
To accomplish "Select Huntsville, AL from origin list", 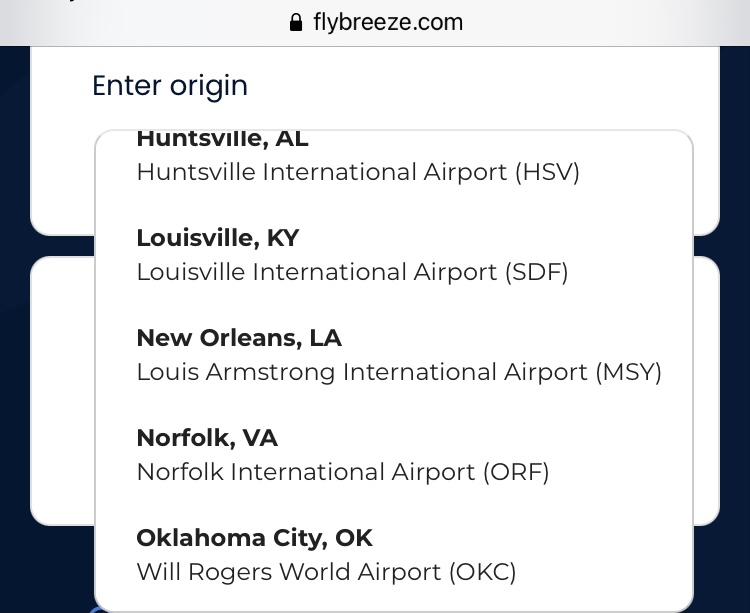I will click(x=222, y=139).
